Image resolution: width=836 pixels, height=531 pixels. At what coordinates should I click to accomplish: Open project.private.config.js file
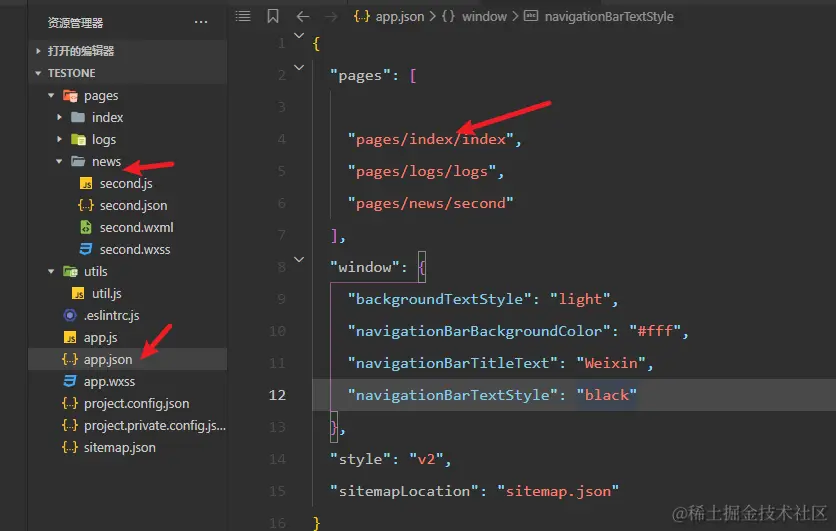click(155, 425)
